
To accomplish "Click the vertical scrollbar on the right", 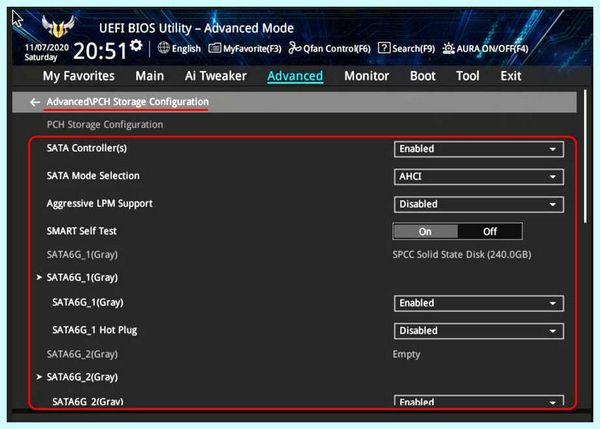I will pos(585,156).
